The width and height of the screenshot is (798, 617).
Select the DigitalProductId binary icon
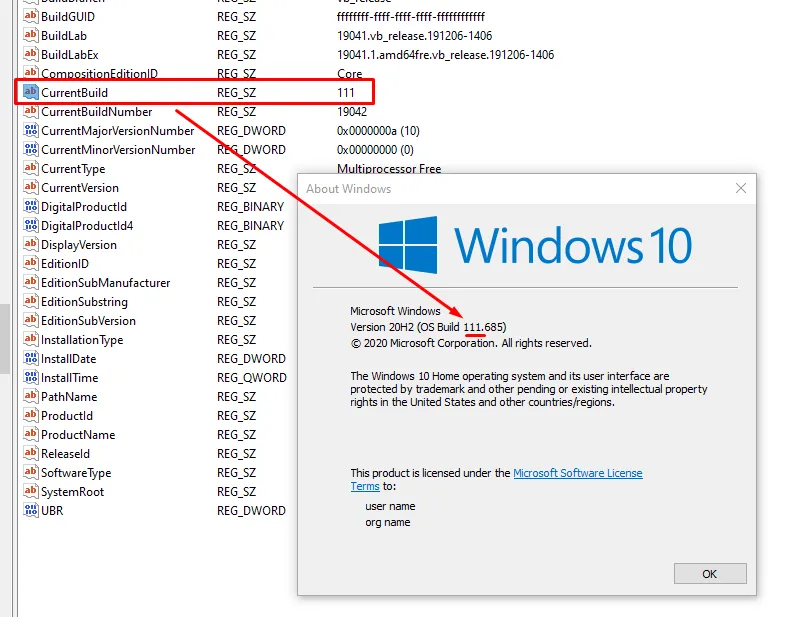pos(31,206)
